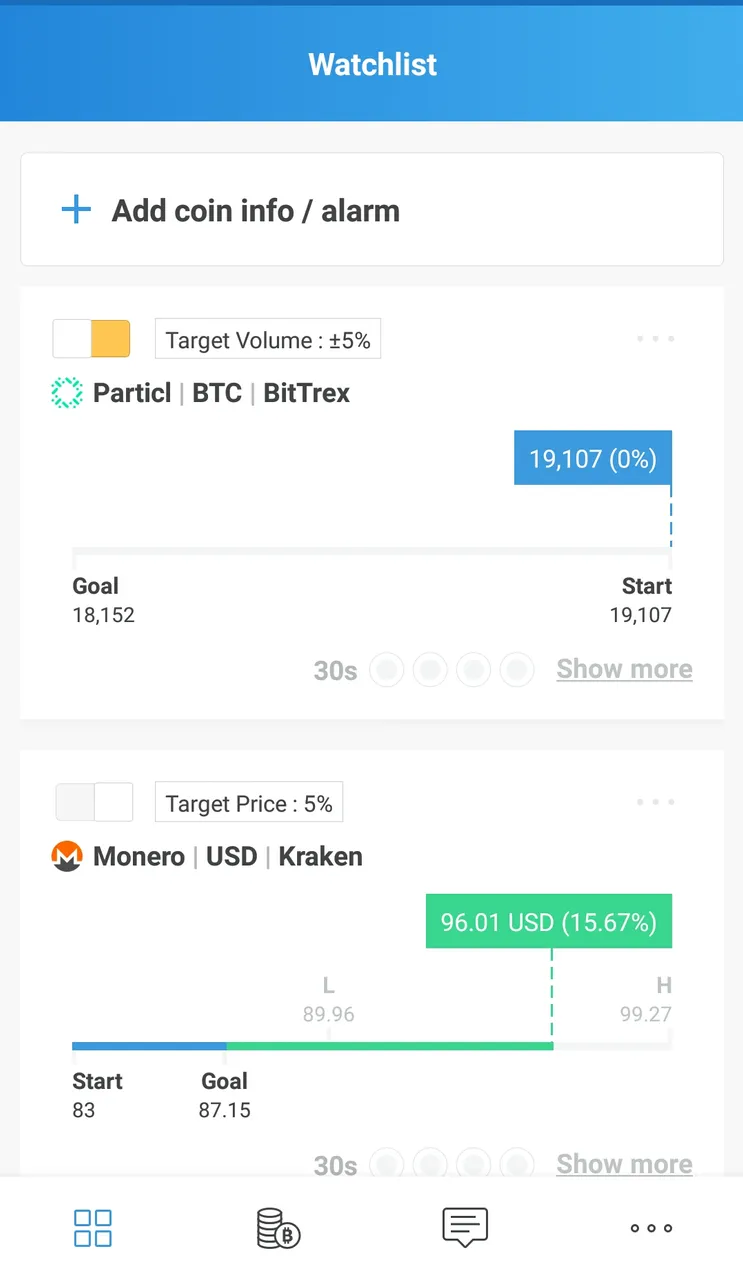Viewport: 743px width, 1280px height.
Task: Tap Add coin info / alarm button
Action: point(372,210)
